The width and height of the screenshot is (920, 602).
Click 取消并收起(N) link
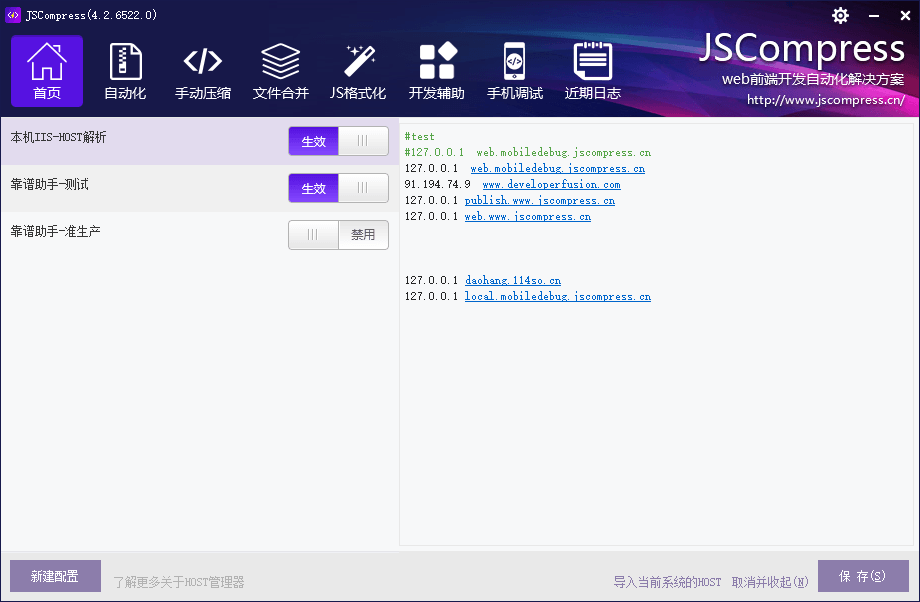pos(770,582)
